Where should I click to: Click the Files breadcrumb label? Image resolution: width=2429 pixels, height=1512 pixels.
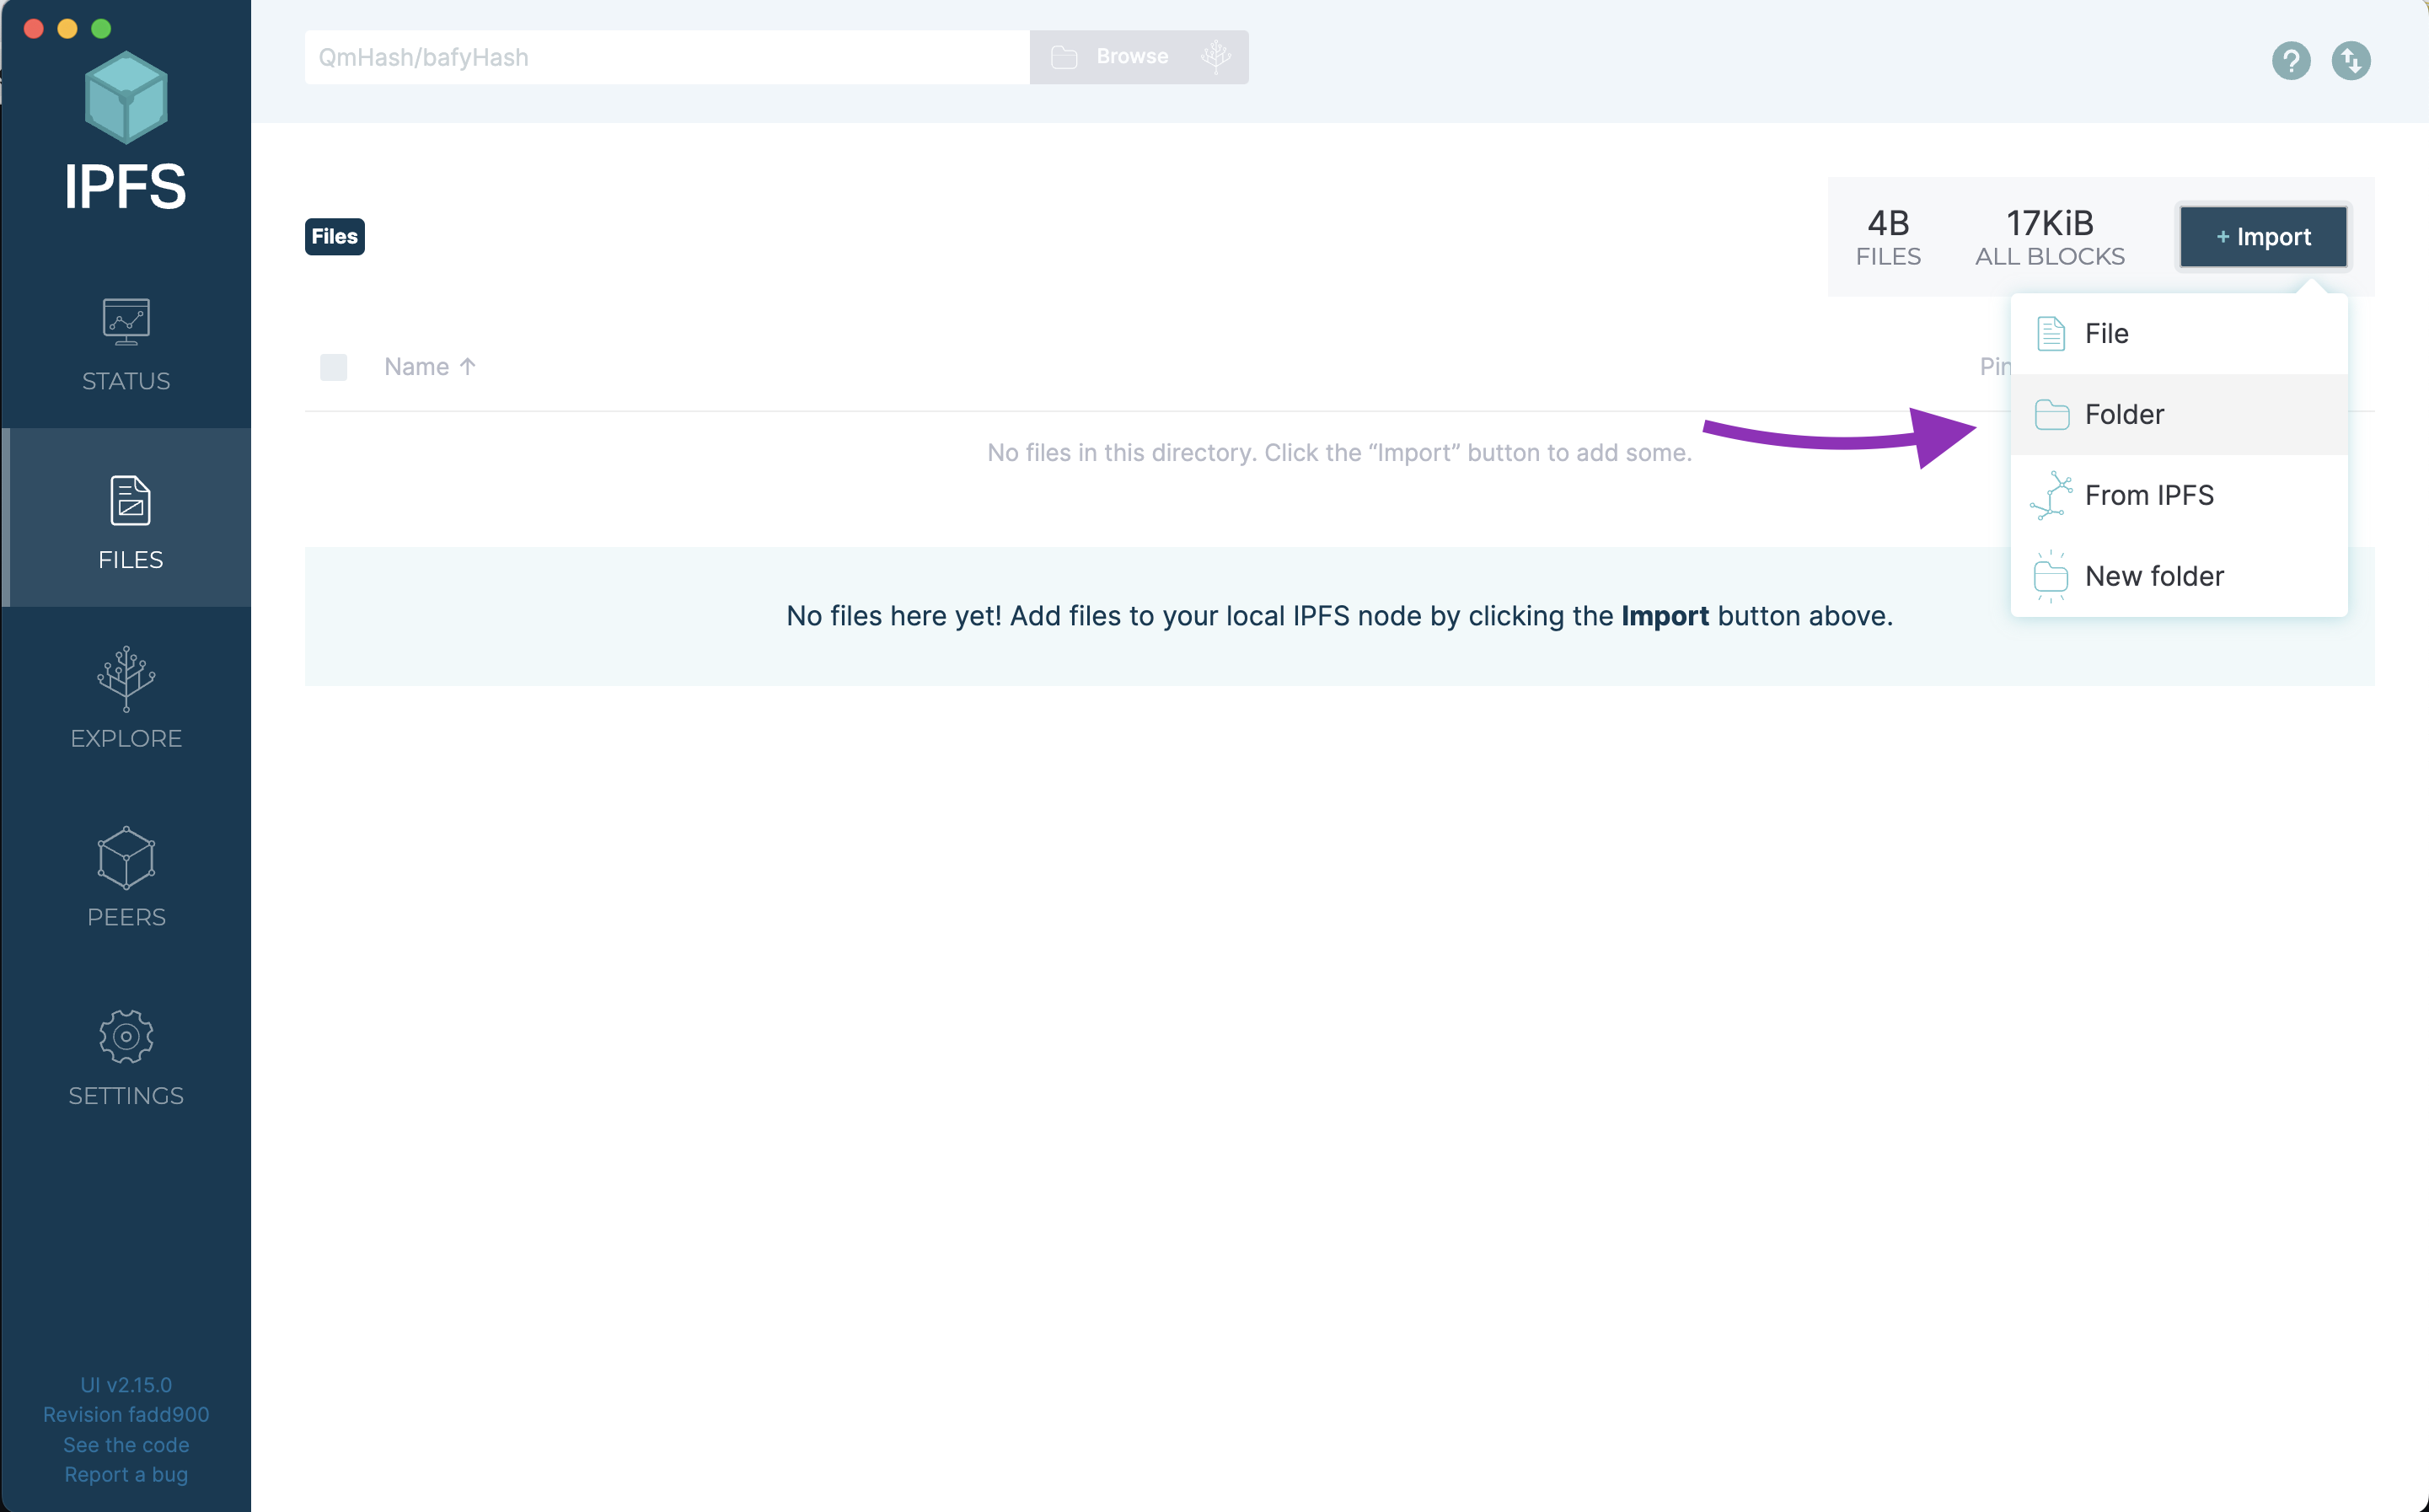[x=335, y=237]
